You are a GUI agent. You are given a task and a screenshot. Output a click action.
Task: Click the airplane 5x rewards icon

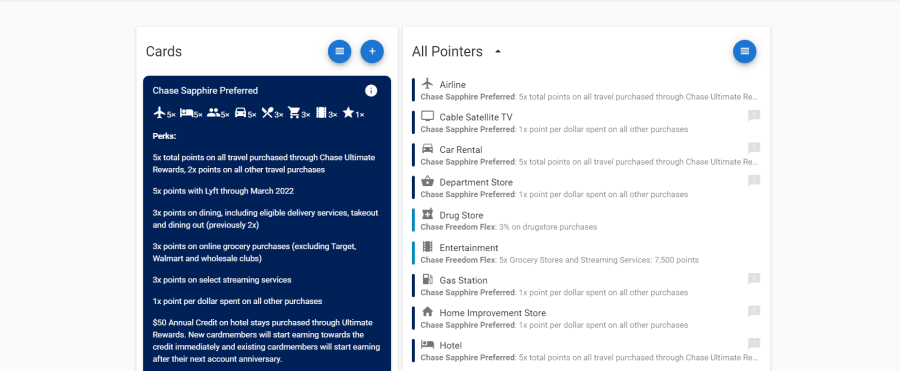tap(164, 113)
